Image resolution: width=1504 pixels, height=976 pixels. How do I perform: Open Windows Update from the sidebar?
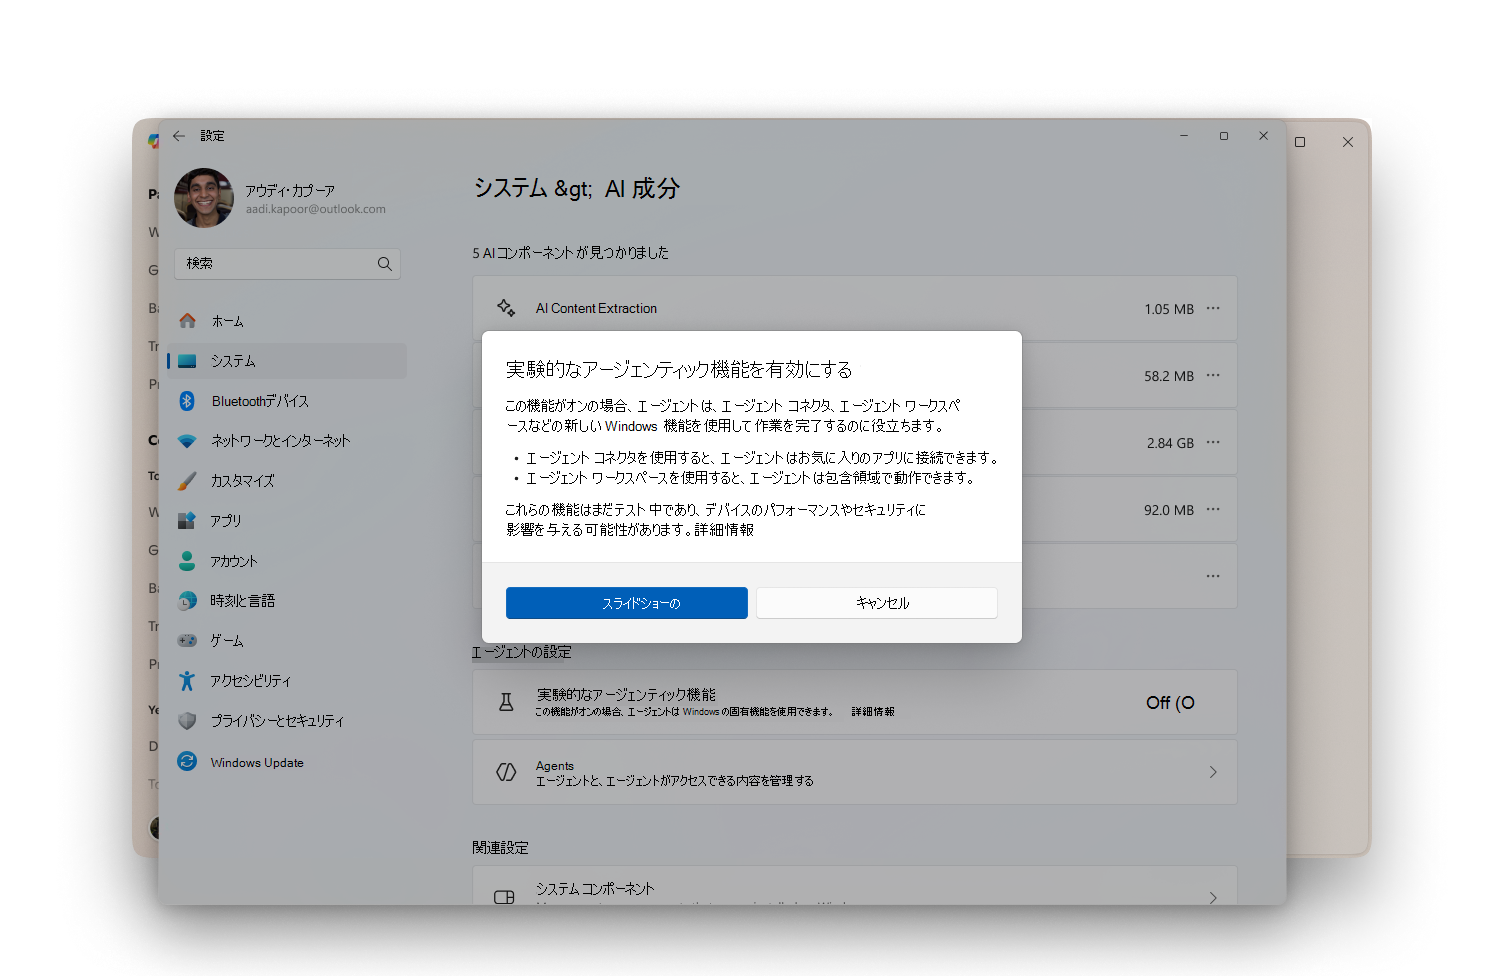point(286,762)
